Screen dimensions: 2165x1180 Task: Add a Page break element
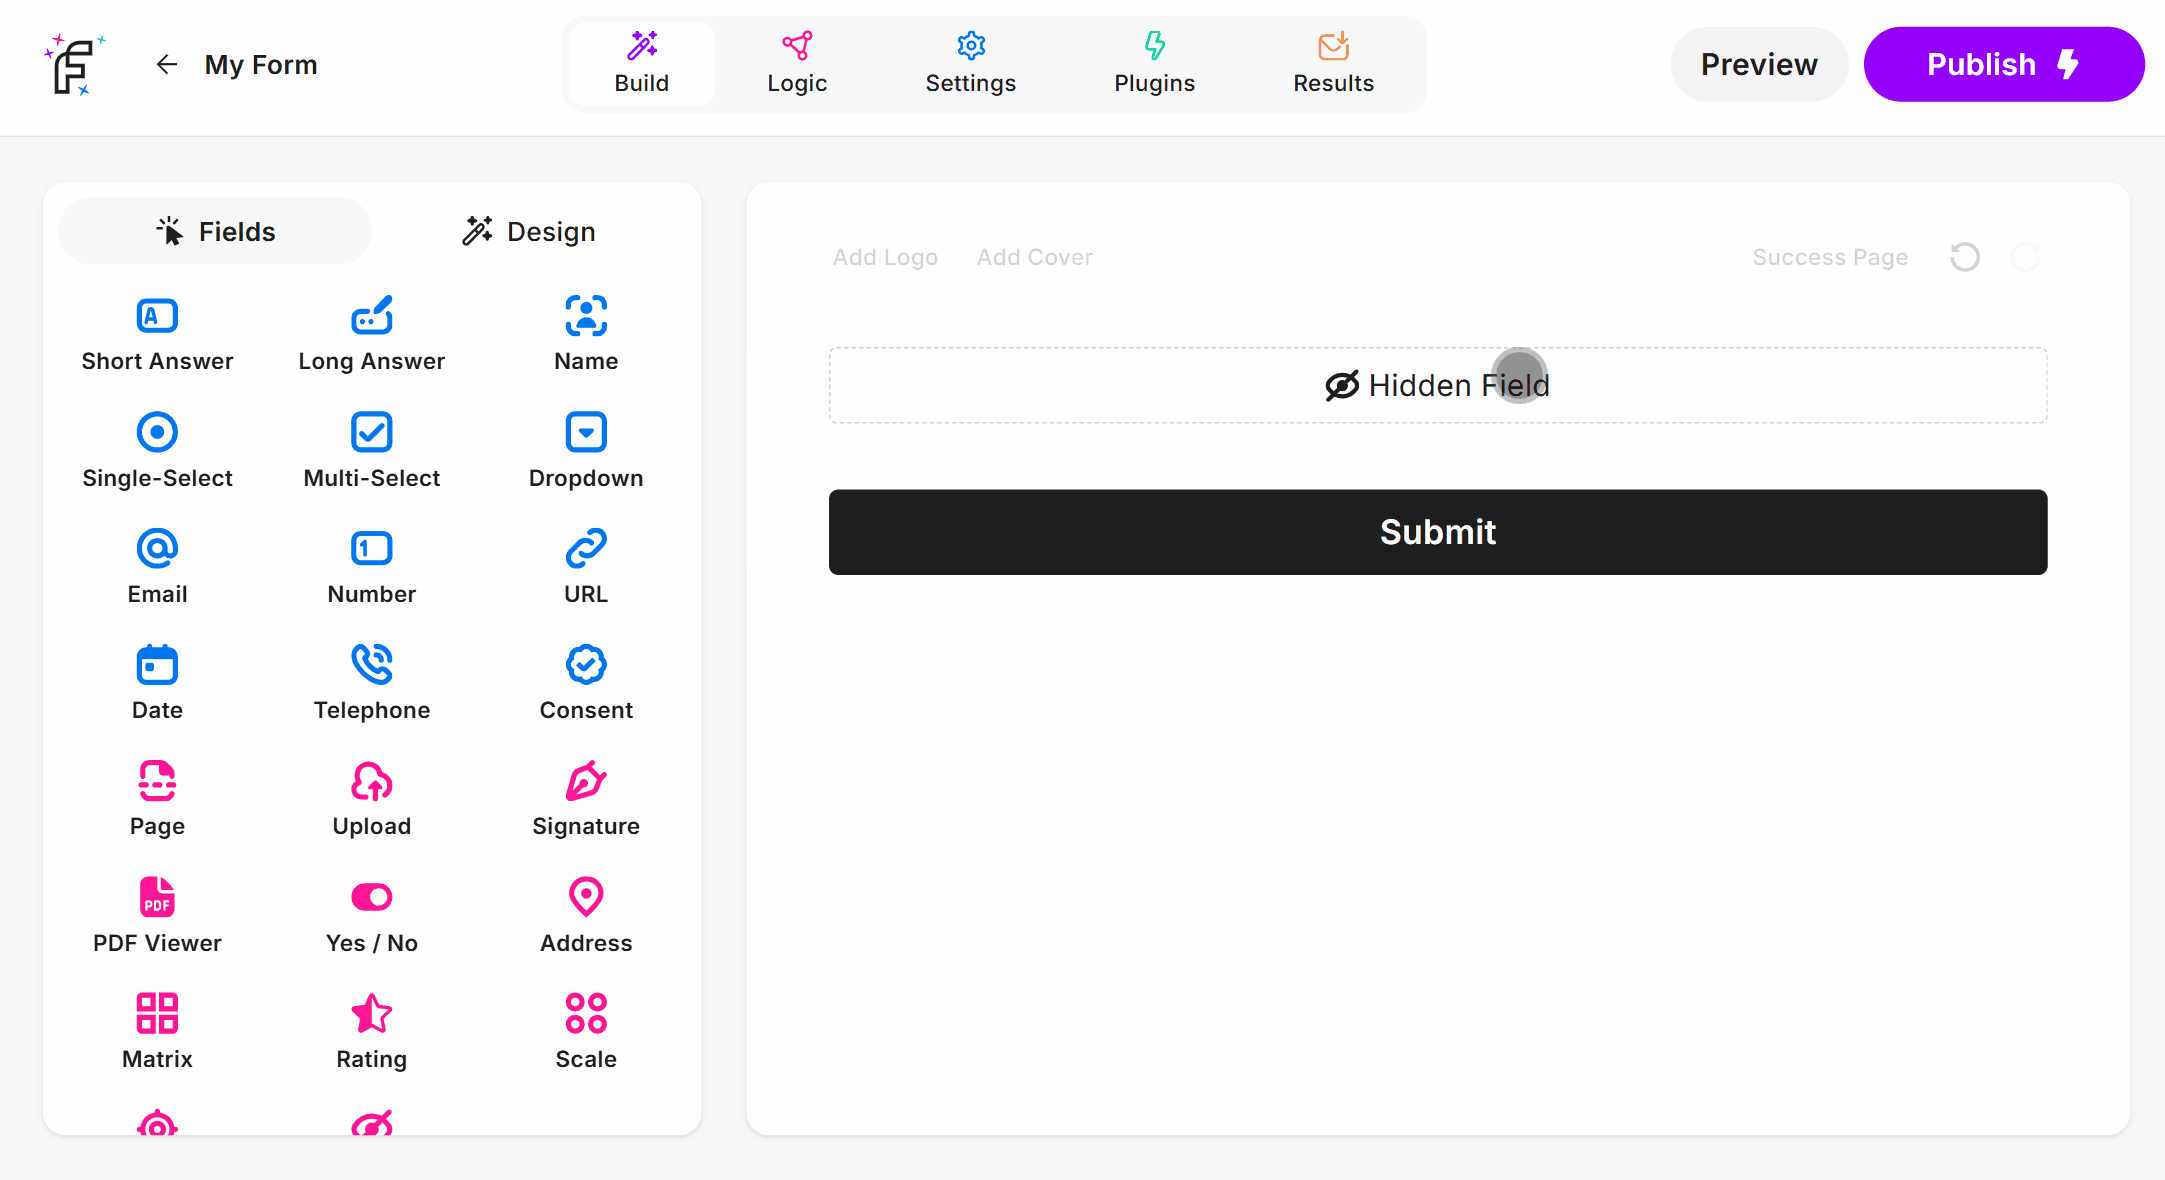click(157, 800)
